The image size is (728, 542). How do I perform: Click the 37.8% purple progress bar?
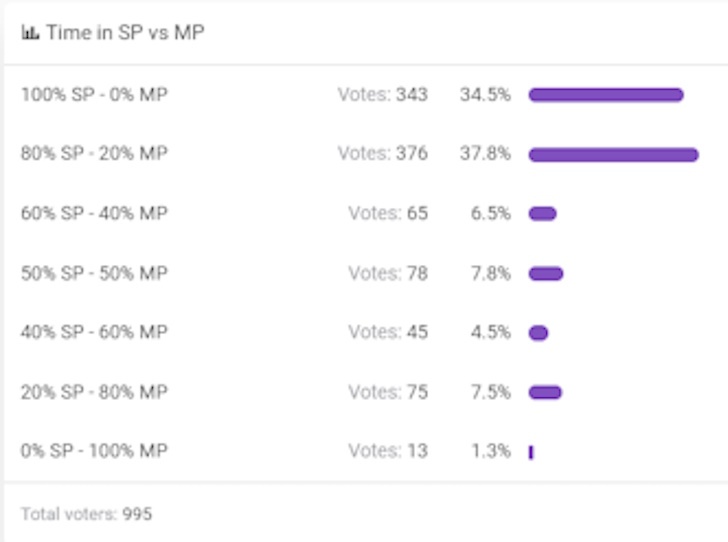point(613,155)
